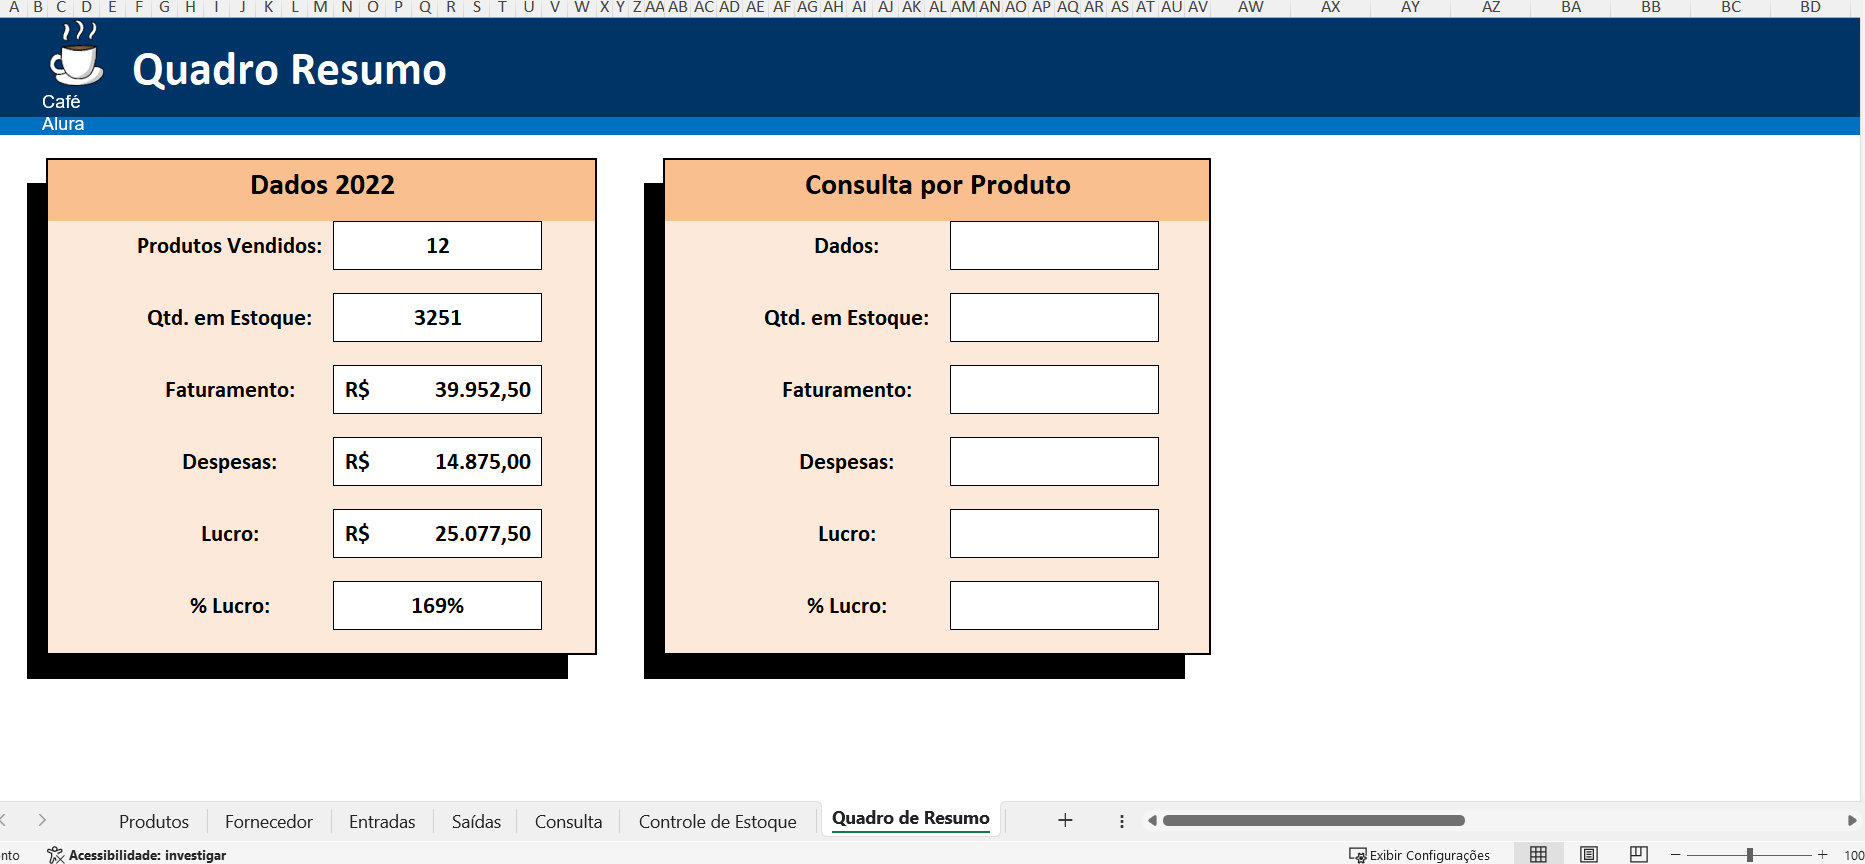Screen dimensions: 1865x864
Task: Select Faturamento cell R$ 39.952,50
Action: click(437, 389)
